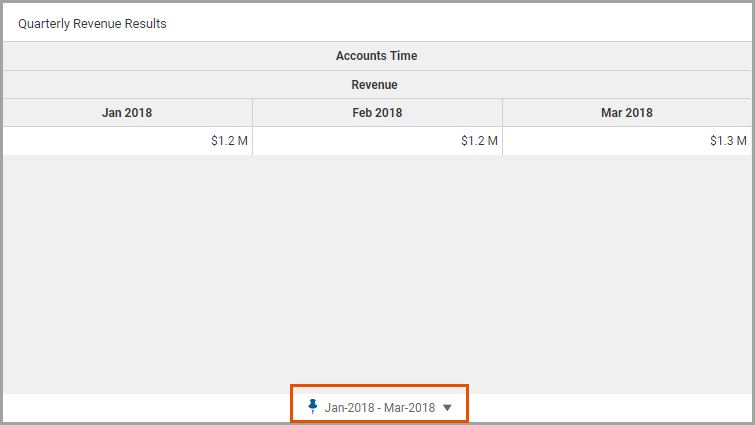
Task: Click divider between Jan and Feb value cells
Action: (252, 141)
